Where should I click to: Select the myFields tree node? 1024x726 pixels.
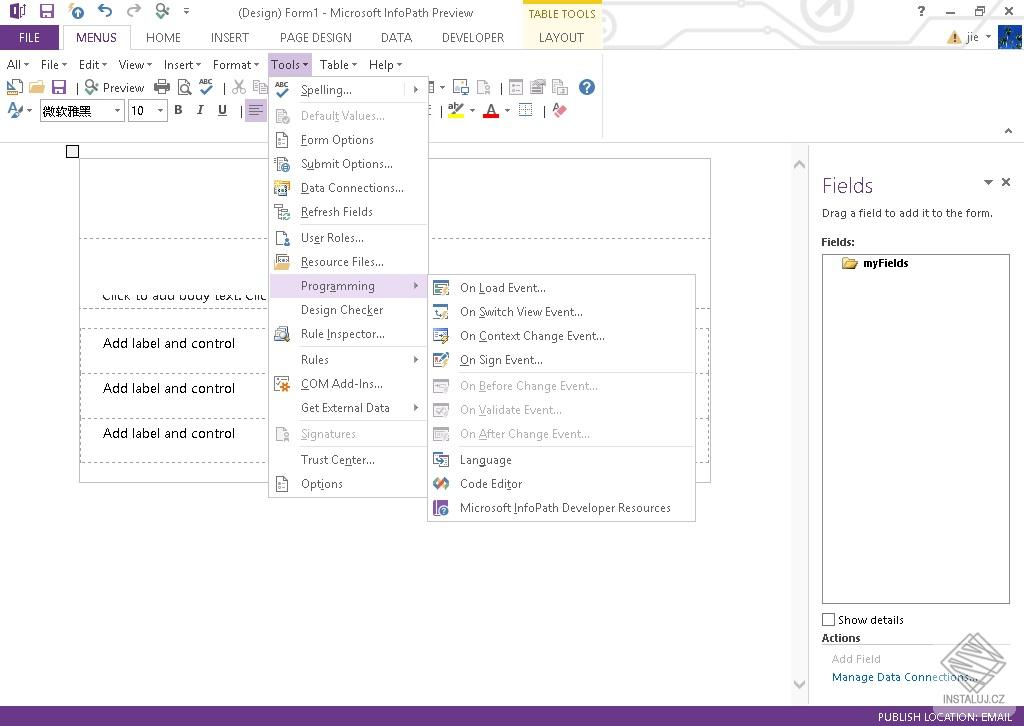(x=886, y=263)
